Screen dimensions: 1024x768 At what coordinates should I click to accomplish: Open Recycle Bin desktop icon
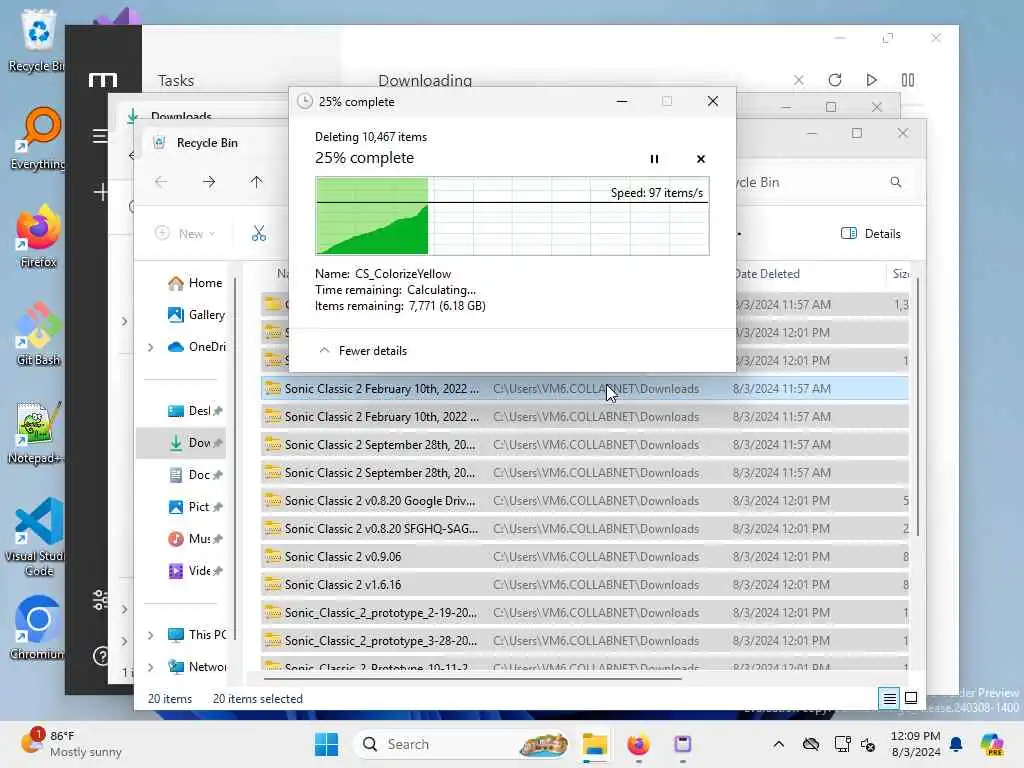coord(38,40)
